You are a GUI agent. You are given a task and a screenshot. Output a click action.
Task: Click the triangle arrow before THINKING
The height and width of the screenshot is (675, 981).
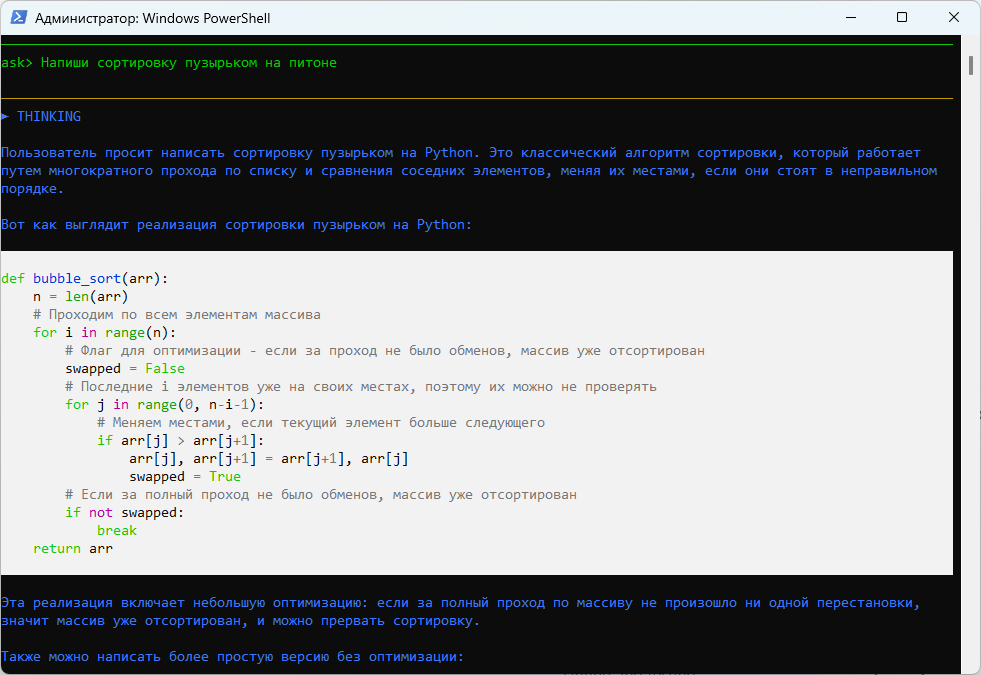(5, 117)
